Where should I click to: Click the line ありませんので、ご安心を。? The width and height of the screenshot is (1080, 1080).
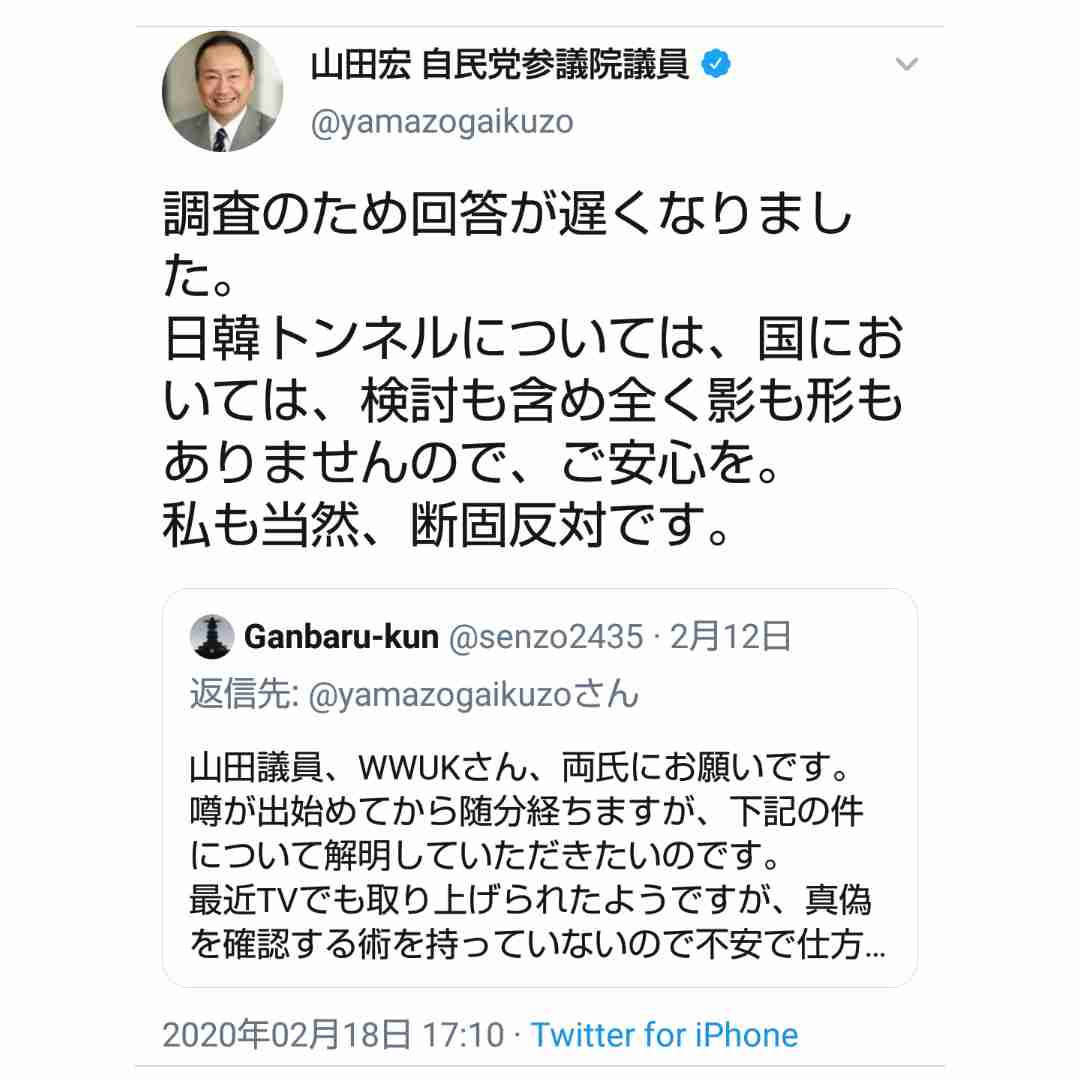click(472, 463)
